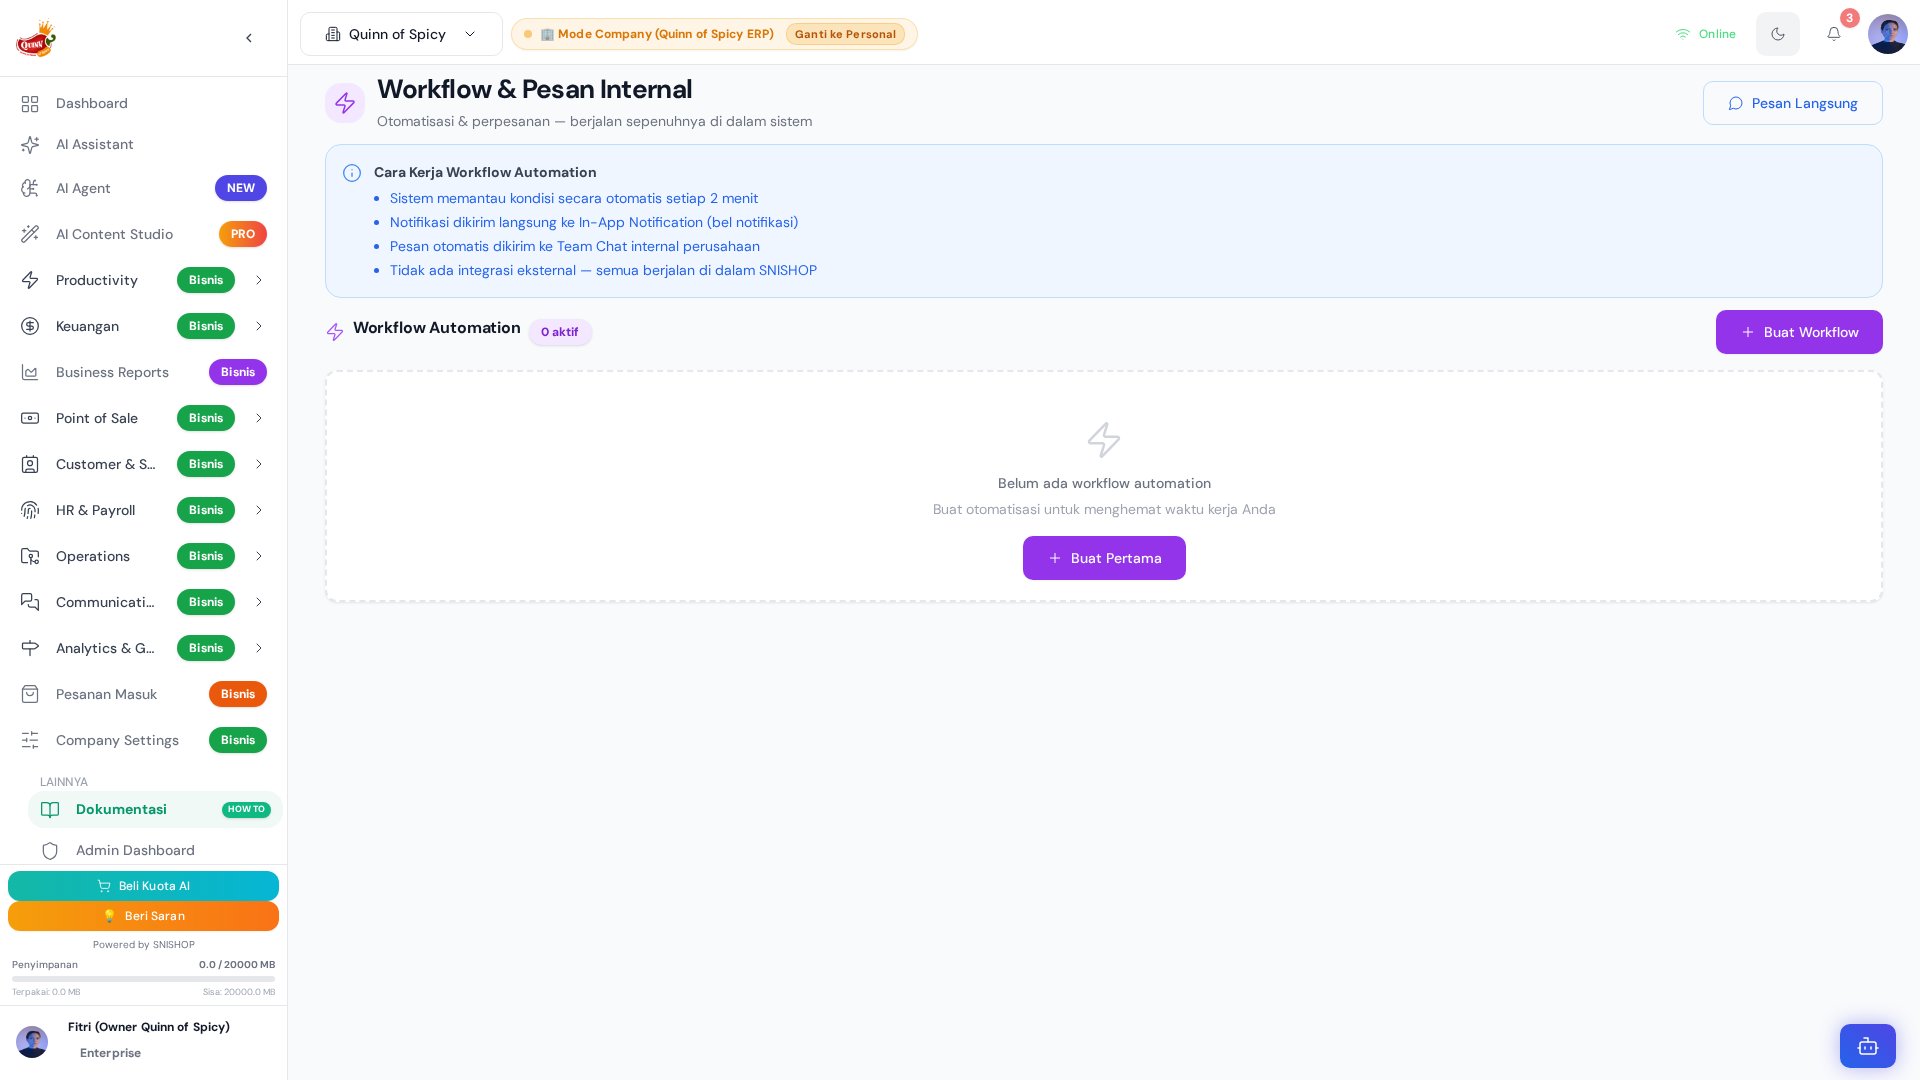Image resolution: width=1920 pixels, height=1080 pixels.
Task: Open the floating chatbot button
Action: pos(1868,1046)
